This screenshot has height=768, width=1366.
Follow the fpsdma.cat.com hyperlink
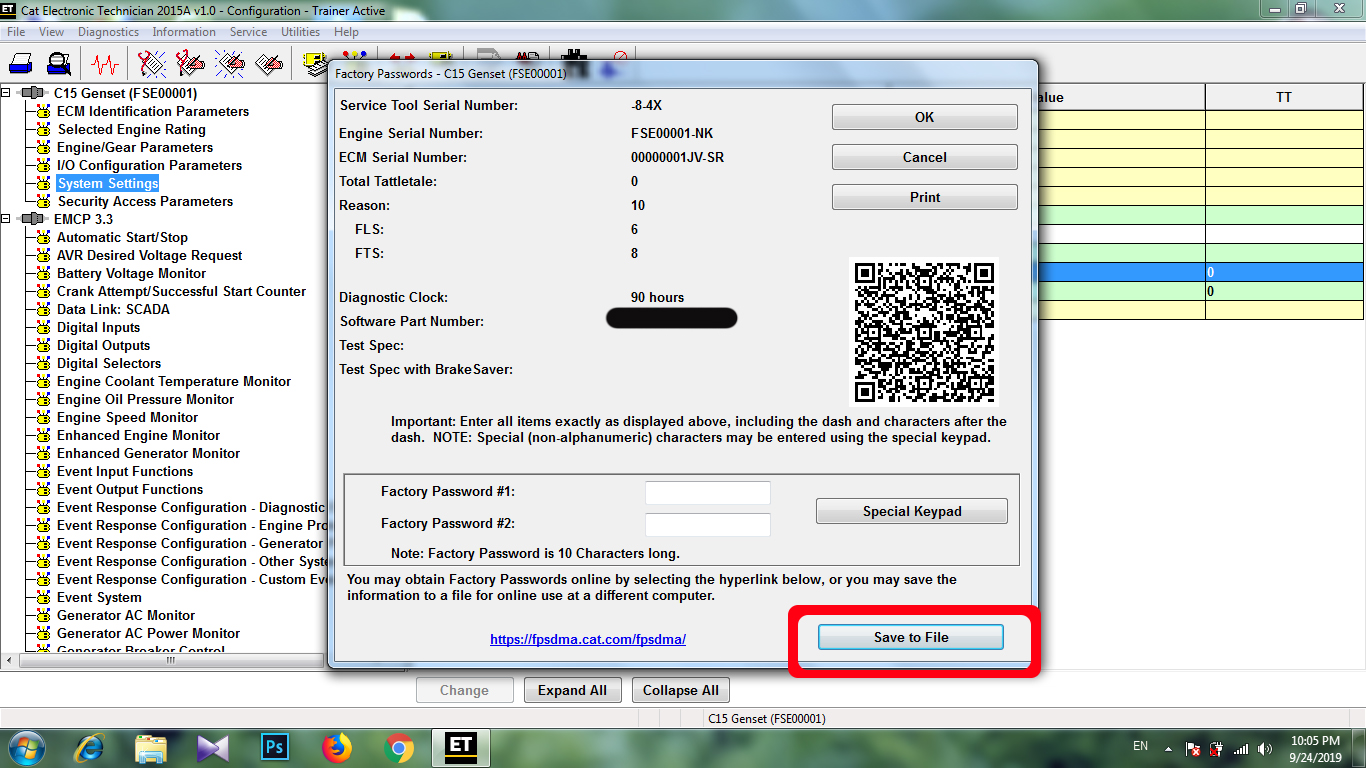[x=588, y=639]
